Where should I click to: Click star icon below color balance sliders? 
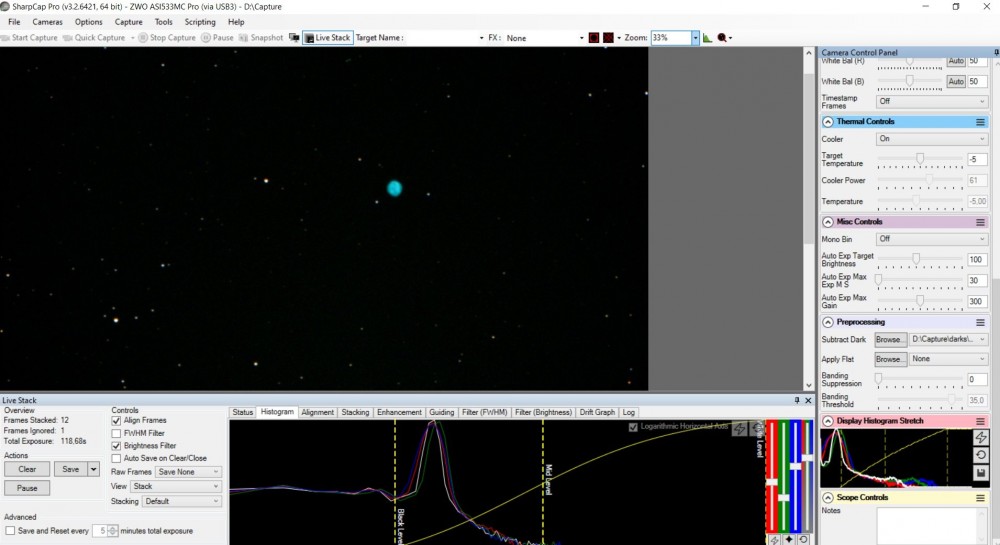tap(789, 539)
